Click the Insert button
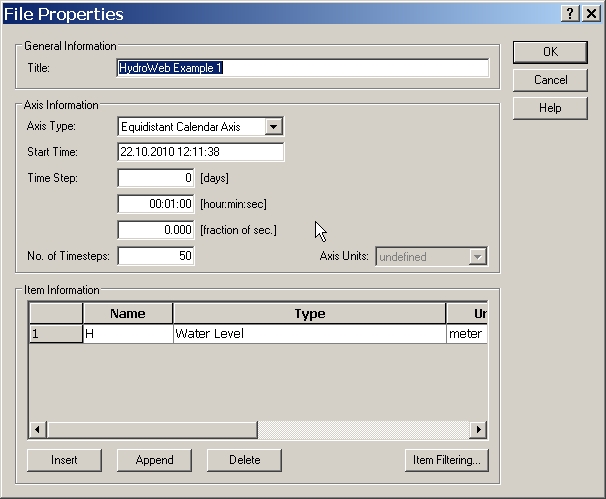 [64, 460]
